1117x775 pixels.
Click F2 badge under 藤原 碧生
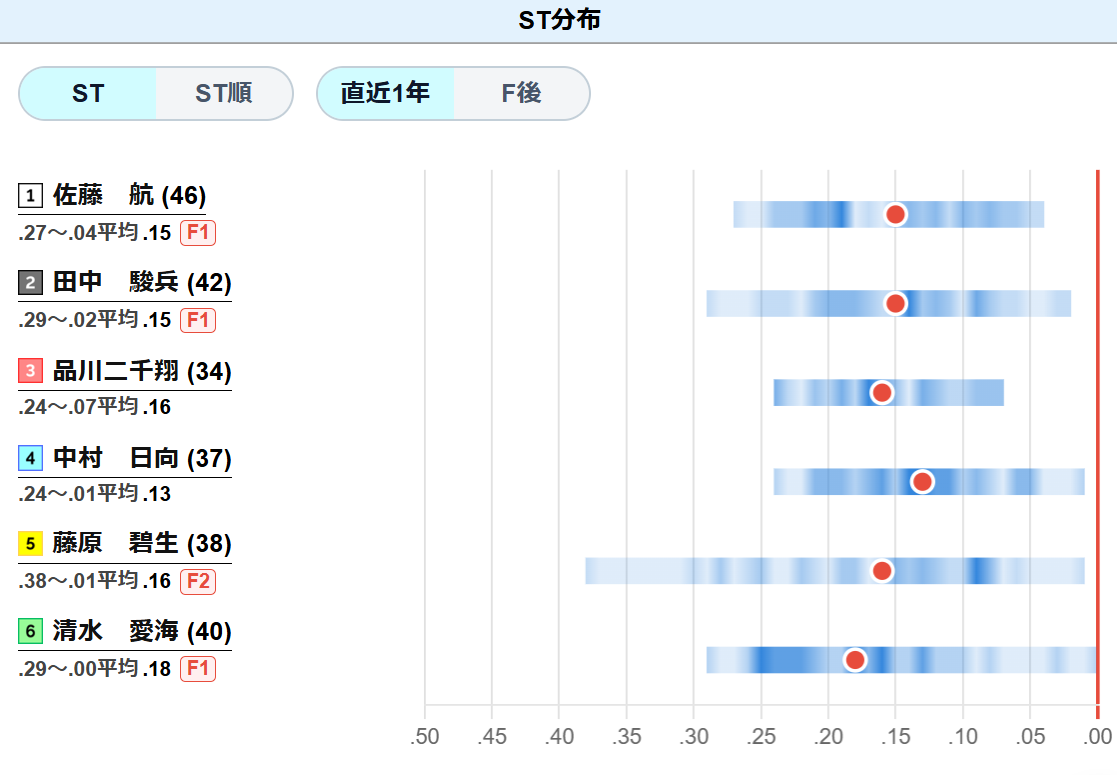coord(198,581)
